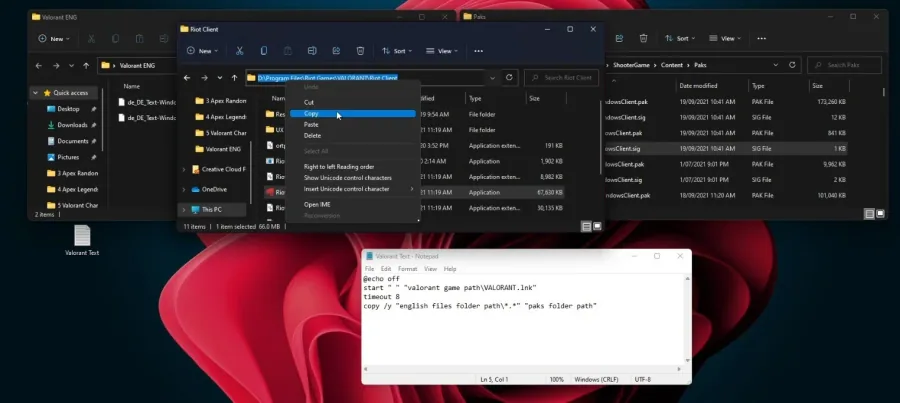Choose Open IME from the context menu
The image size is (900, 403).
352,204
